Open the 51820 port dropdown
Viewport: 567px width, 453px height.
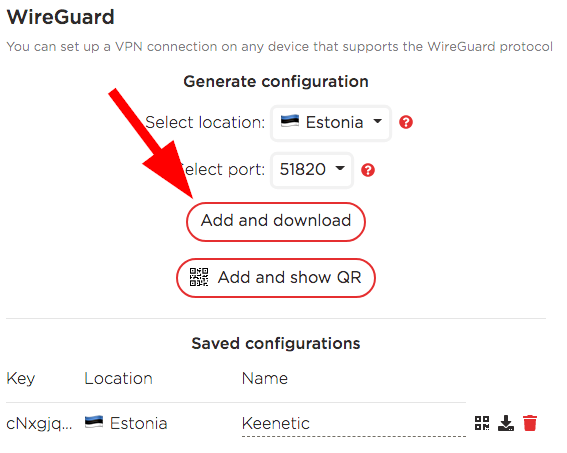(312, 170)
